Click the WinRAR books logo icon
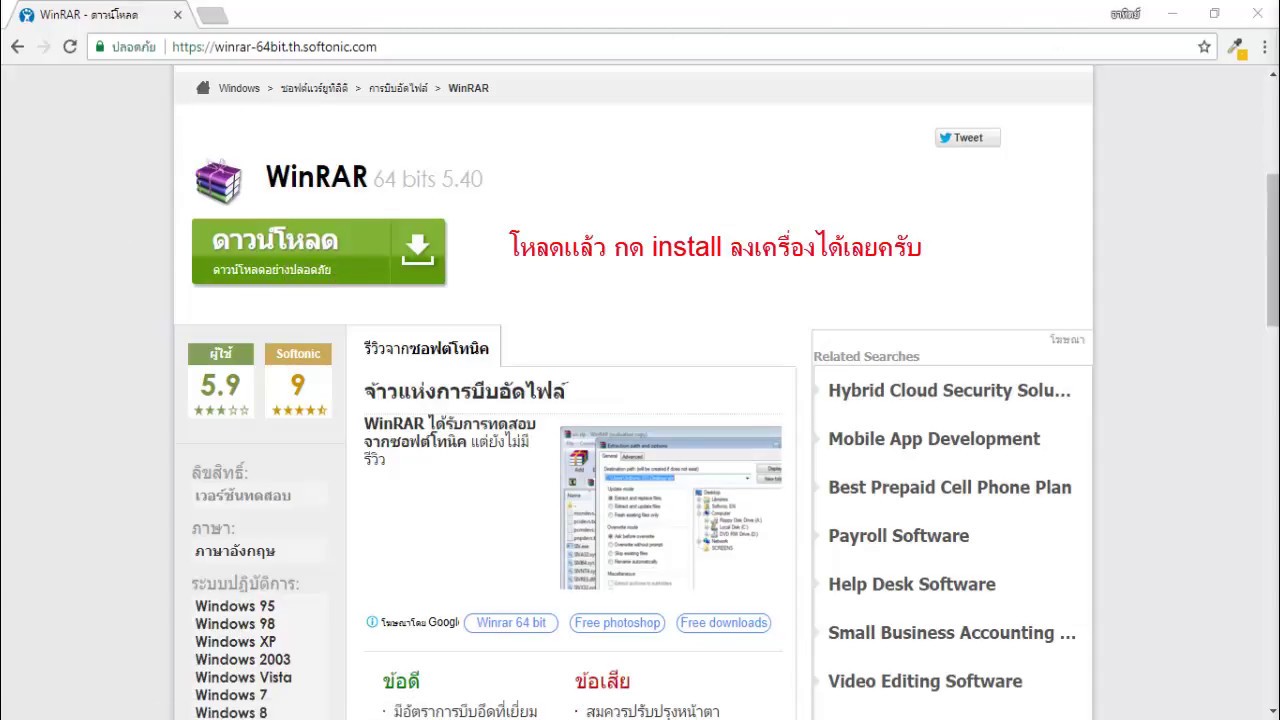The width and height of the screenshot is (1280, 720). pyautogui.click(x=218, y=180)
